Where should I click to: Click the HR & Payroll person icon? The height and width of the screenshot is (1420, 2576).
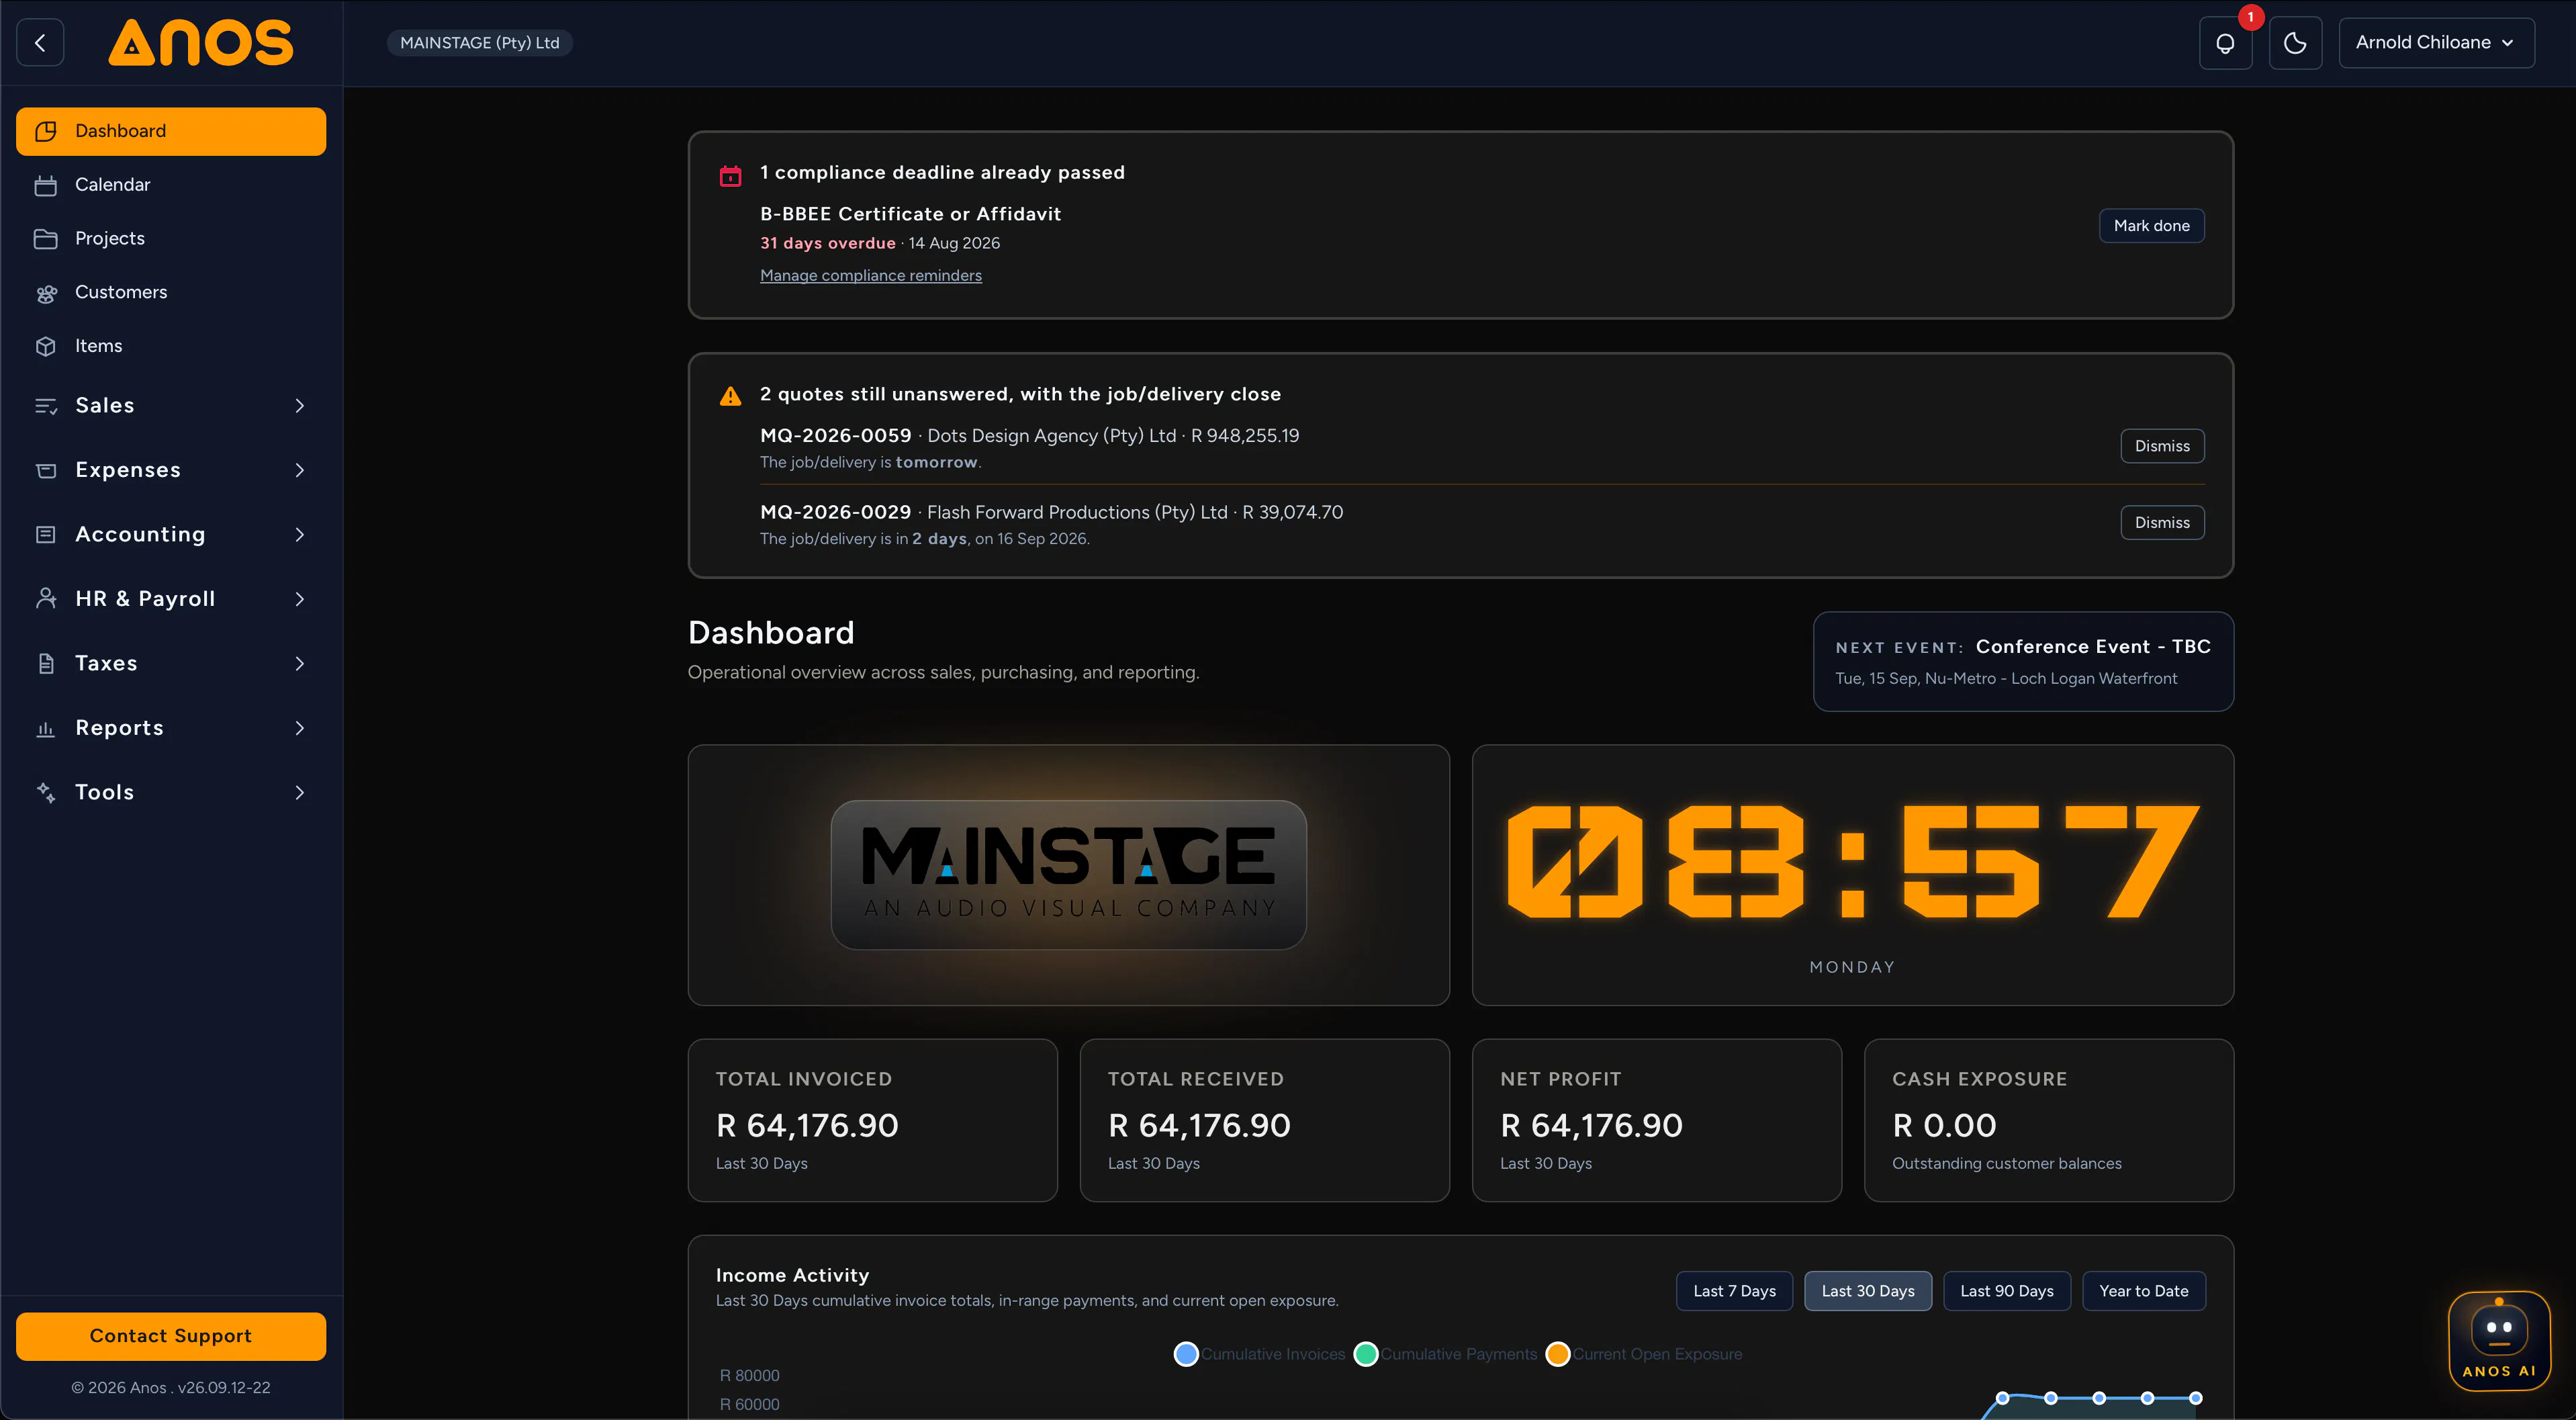pyautogui.click(x=46, y=599)
